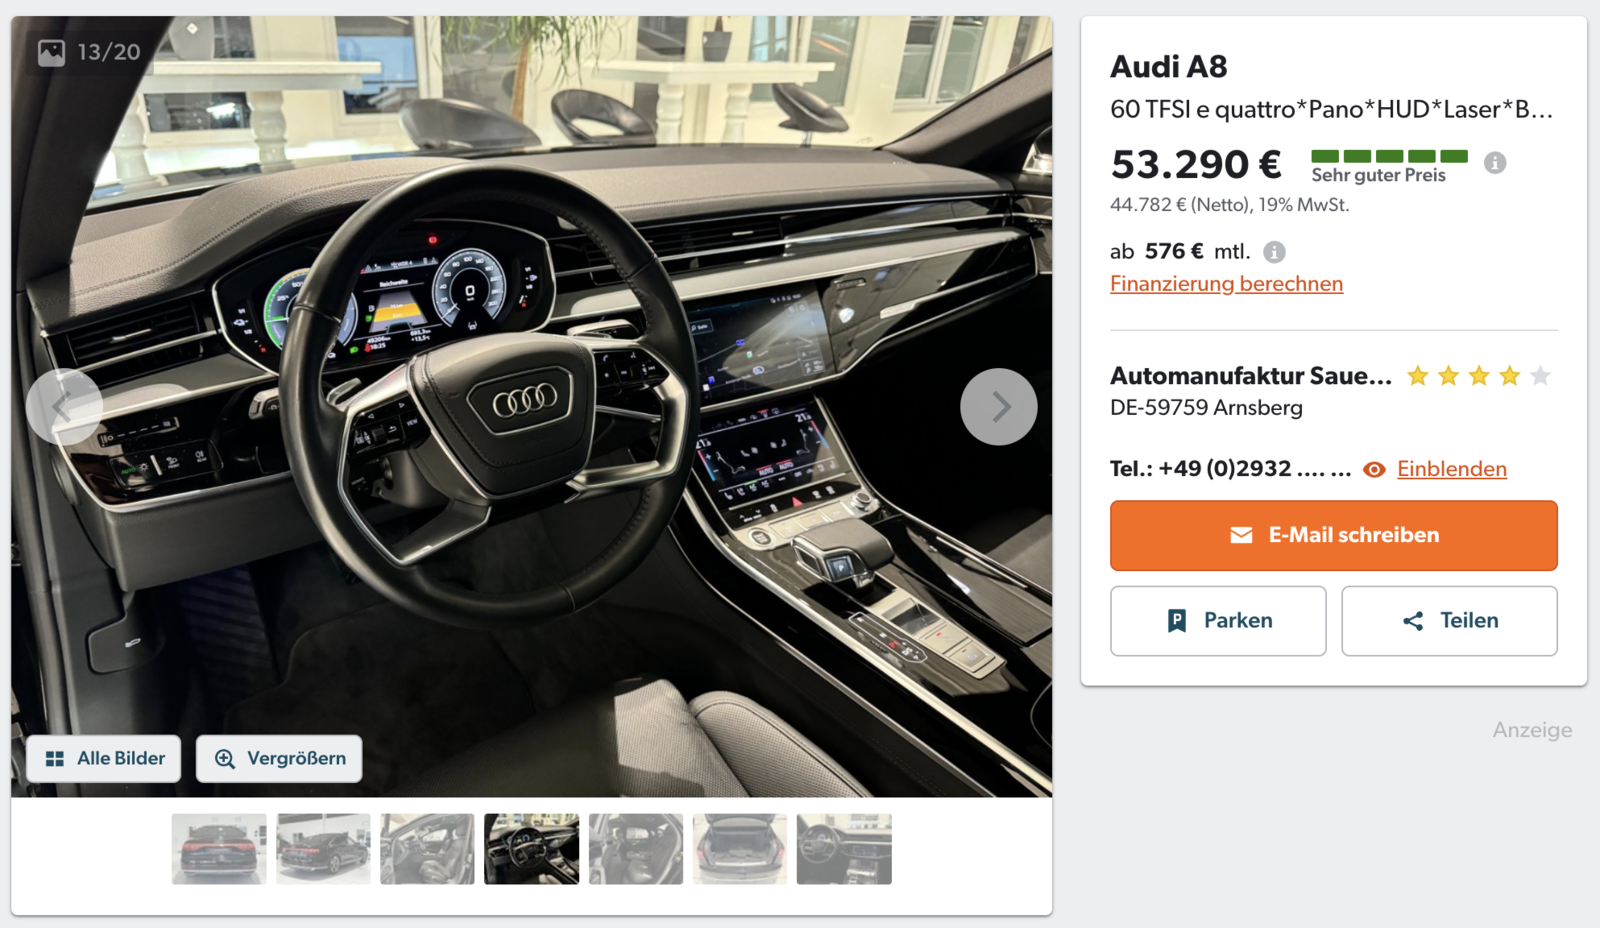Open the dealer star rating
The width and height of the screenshot is (1600, 928).
pyautogui.click(x=1479, y=376)
